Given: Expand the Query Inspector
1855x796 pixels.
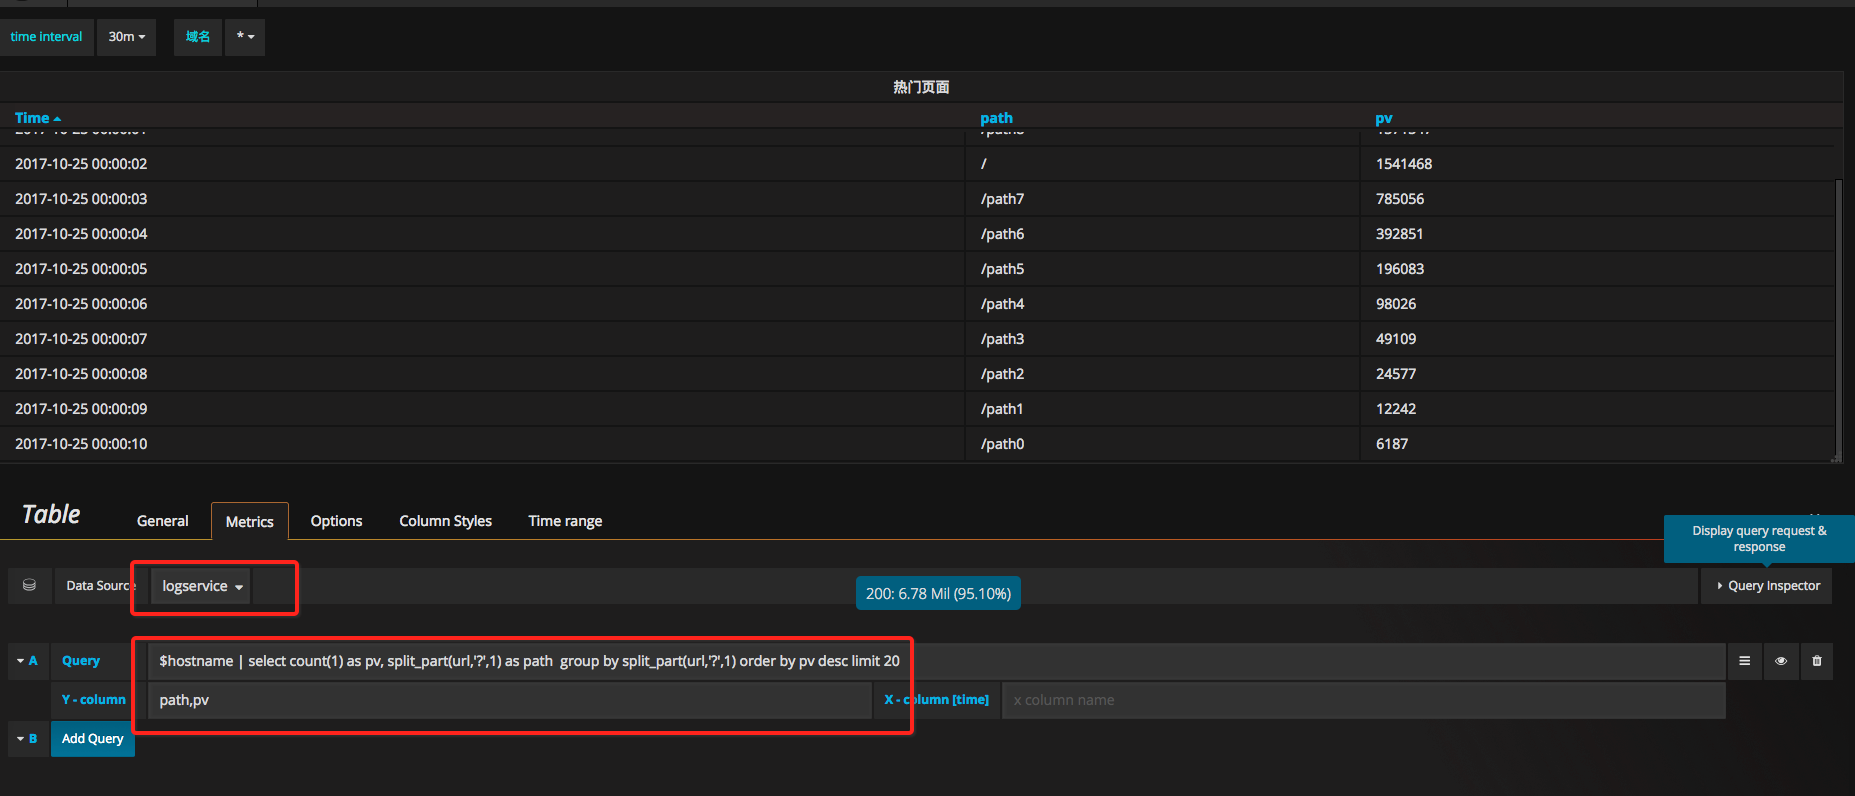Looking at the screenshot, I should [x=1767, y=586].
